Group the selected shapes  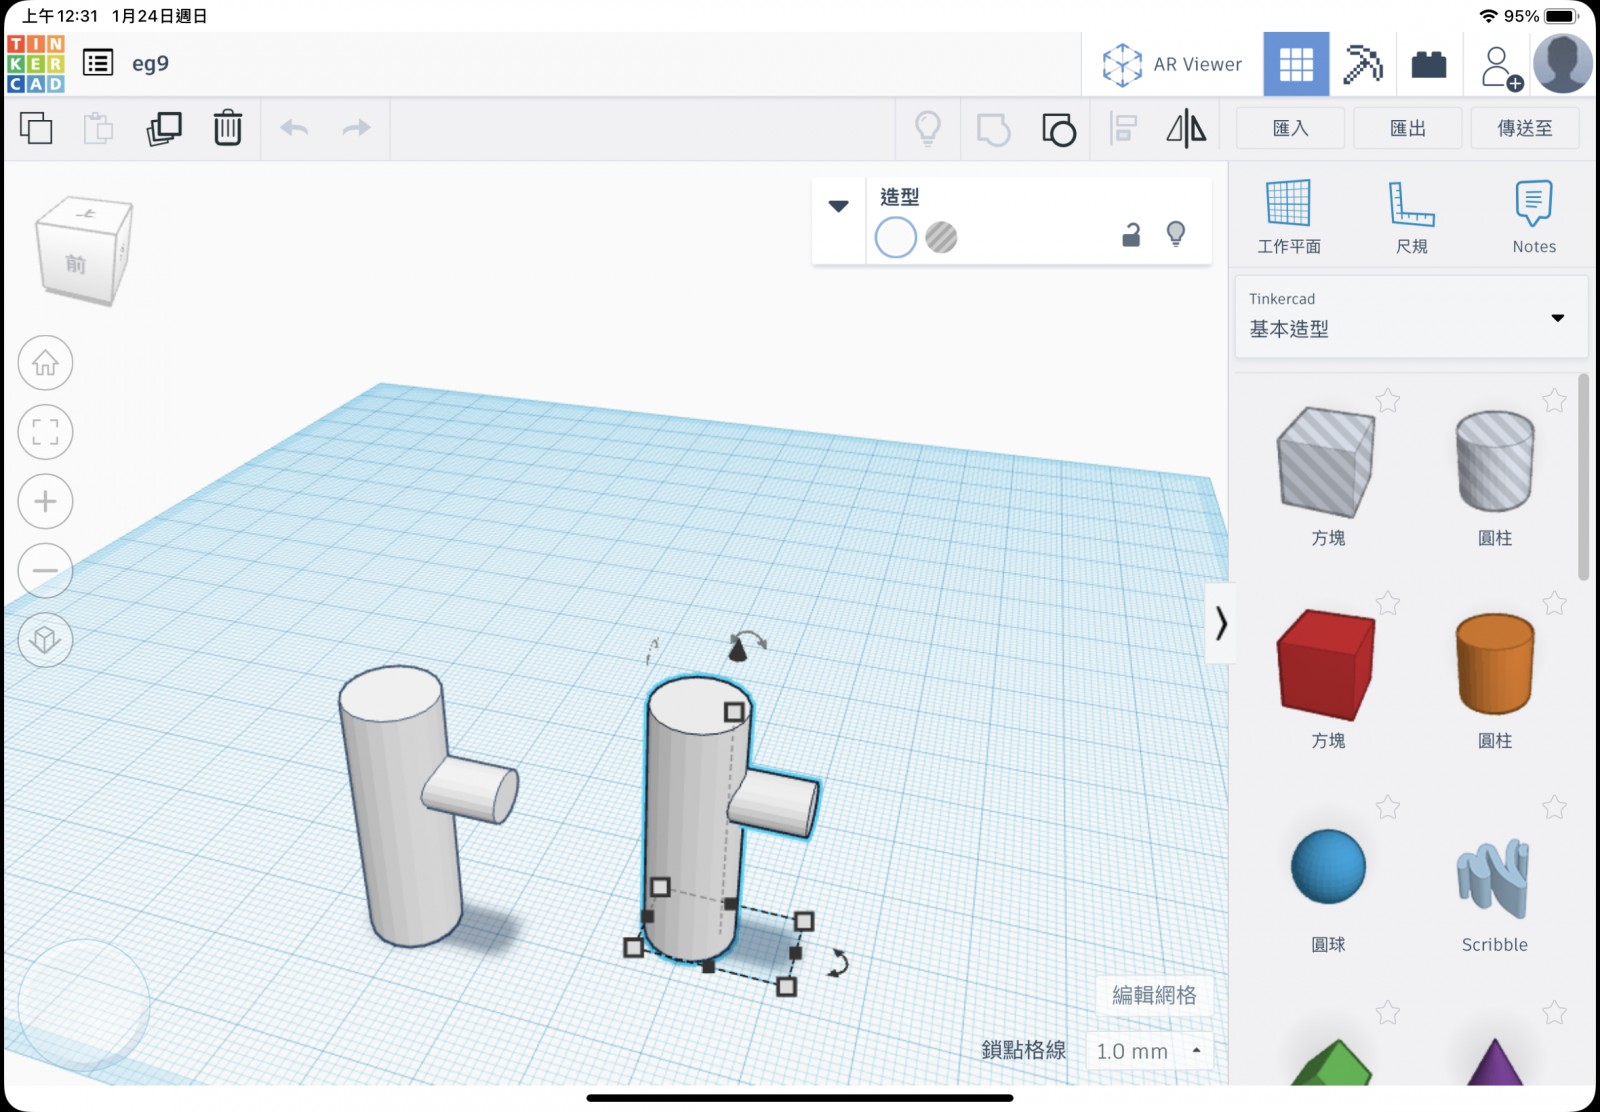pos(993,129)
